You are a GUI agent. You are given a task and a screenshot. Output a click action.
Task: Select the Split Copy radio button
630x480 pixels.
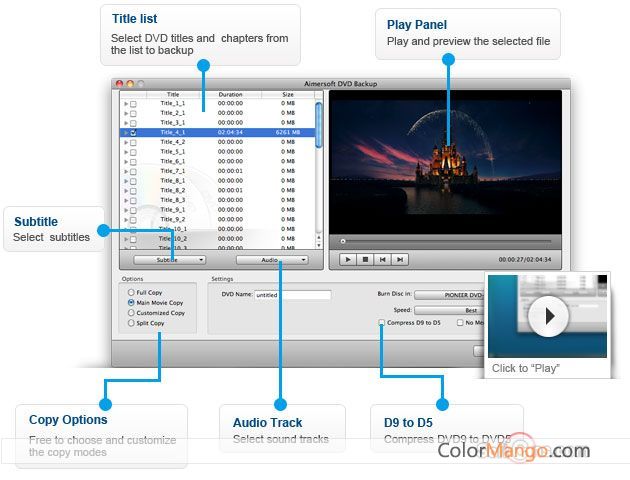click(x=131, y=323)
